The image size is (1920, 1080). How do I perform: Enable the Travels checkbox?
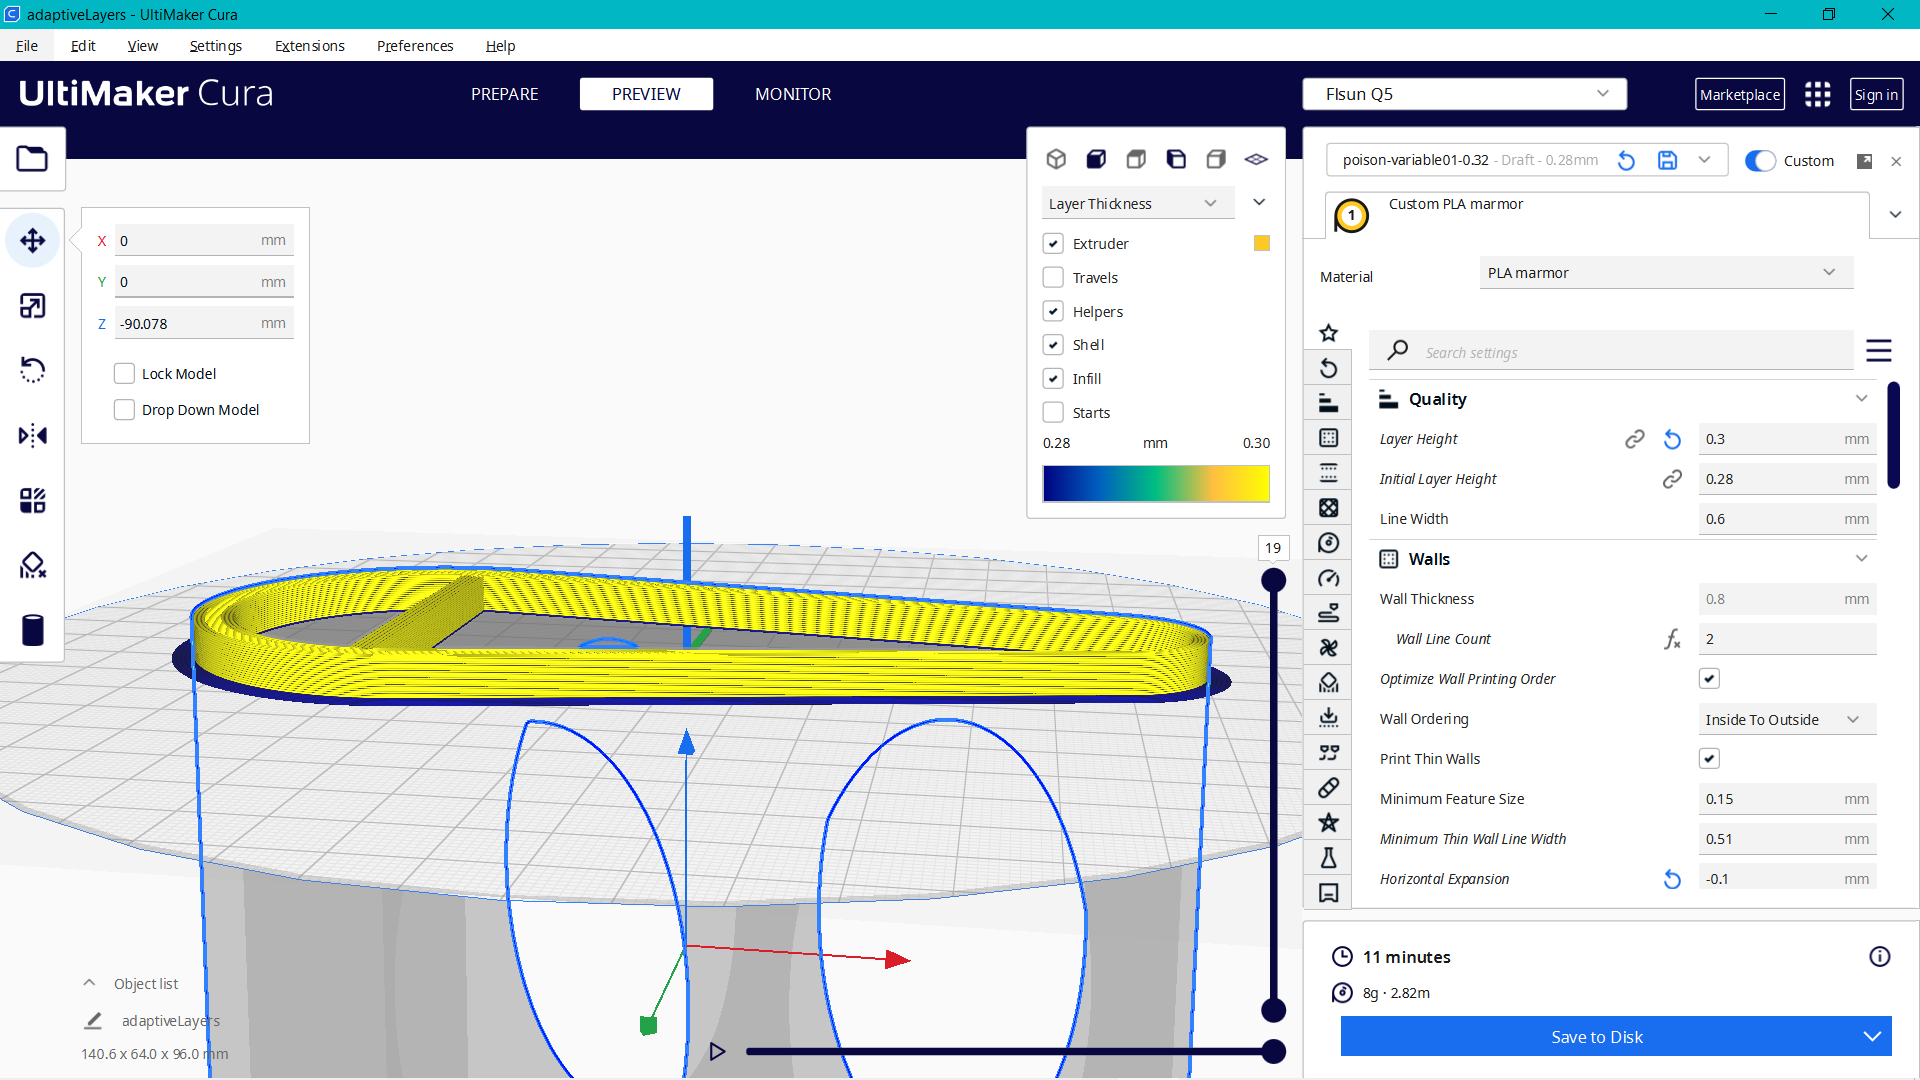pyautogui.click(x=1053, y=278)
